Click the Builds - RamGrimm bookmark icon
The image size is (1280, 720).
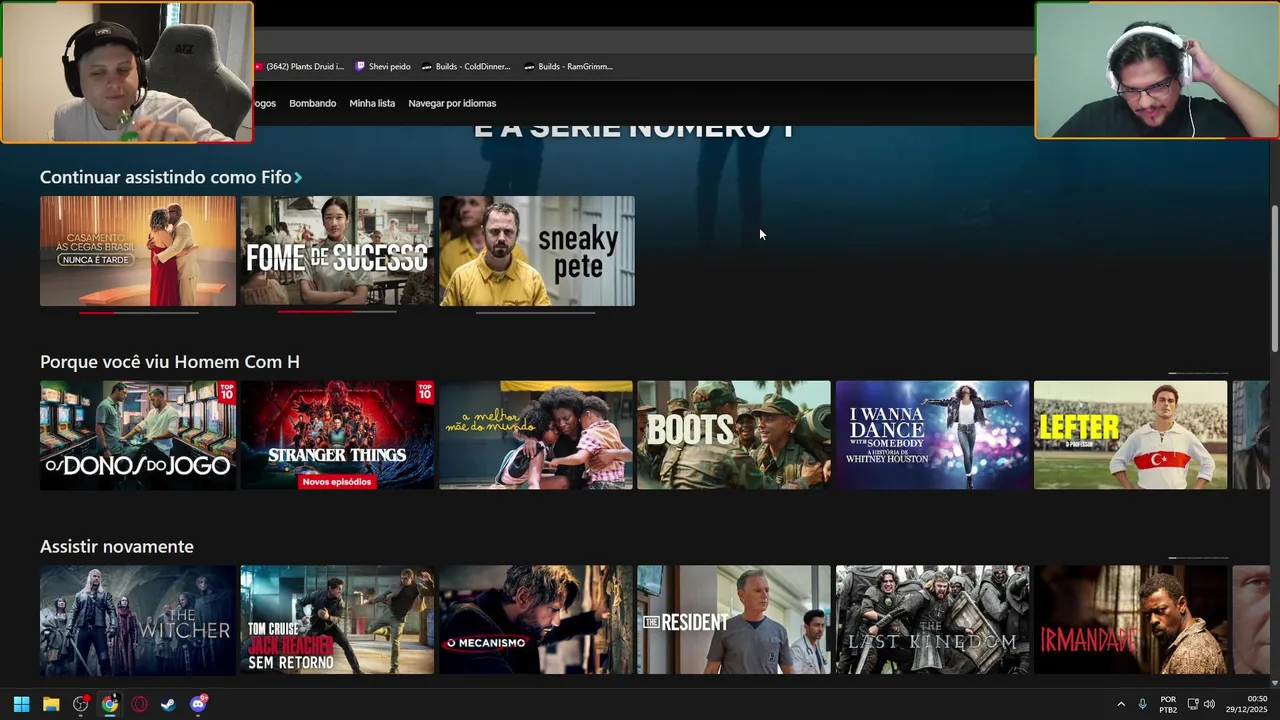(530, 67)
